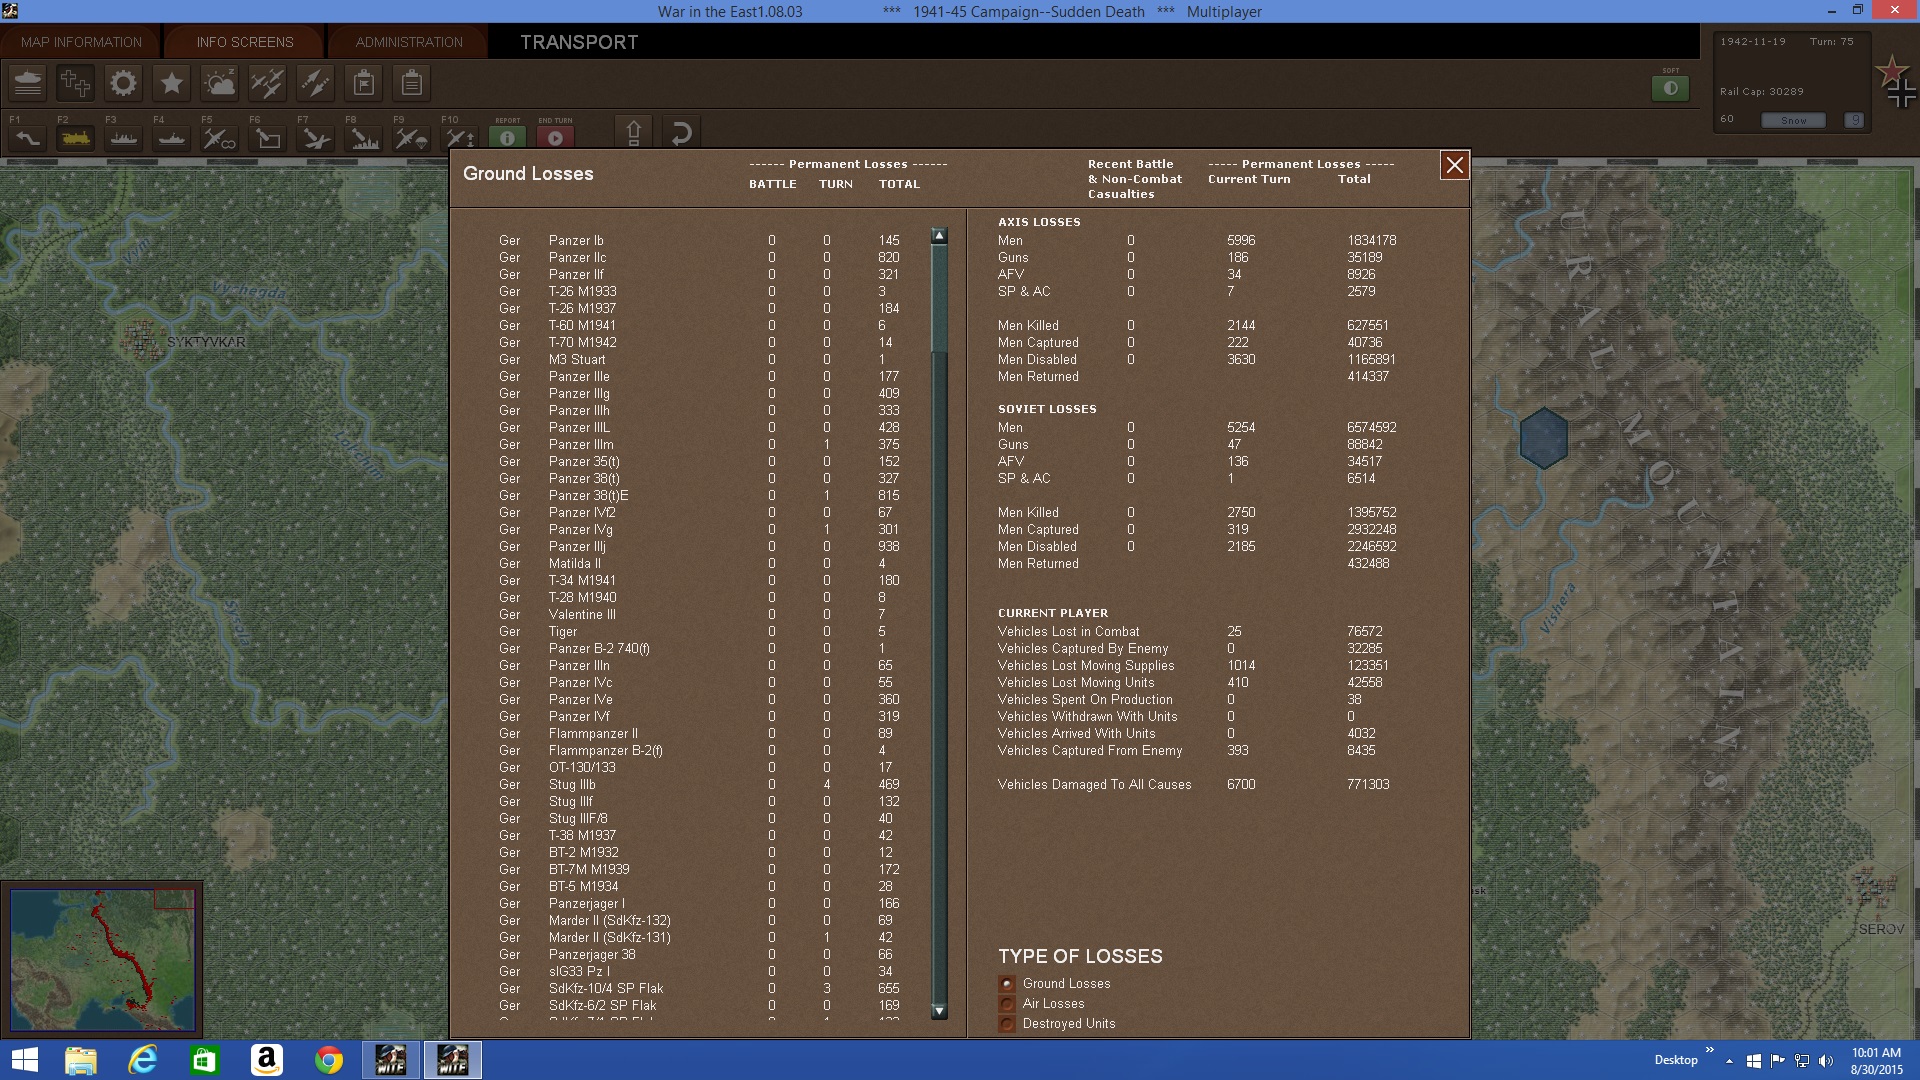Select F1 move mode arrow icon
The image size is (1920, 1080).
tap(28, 138)
